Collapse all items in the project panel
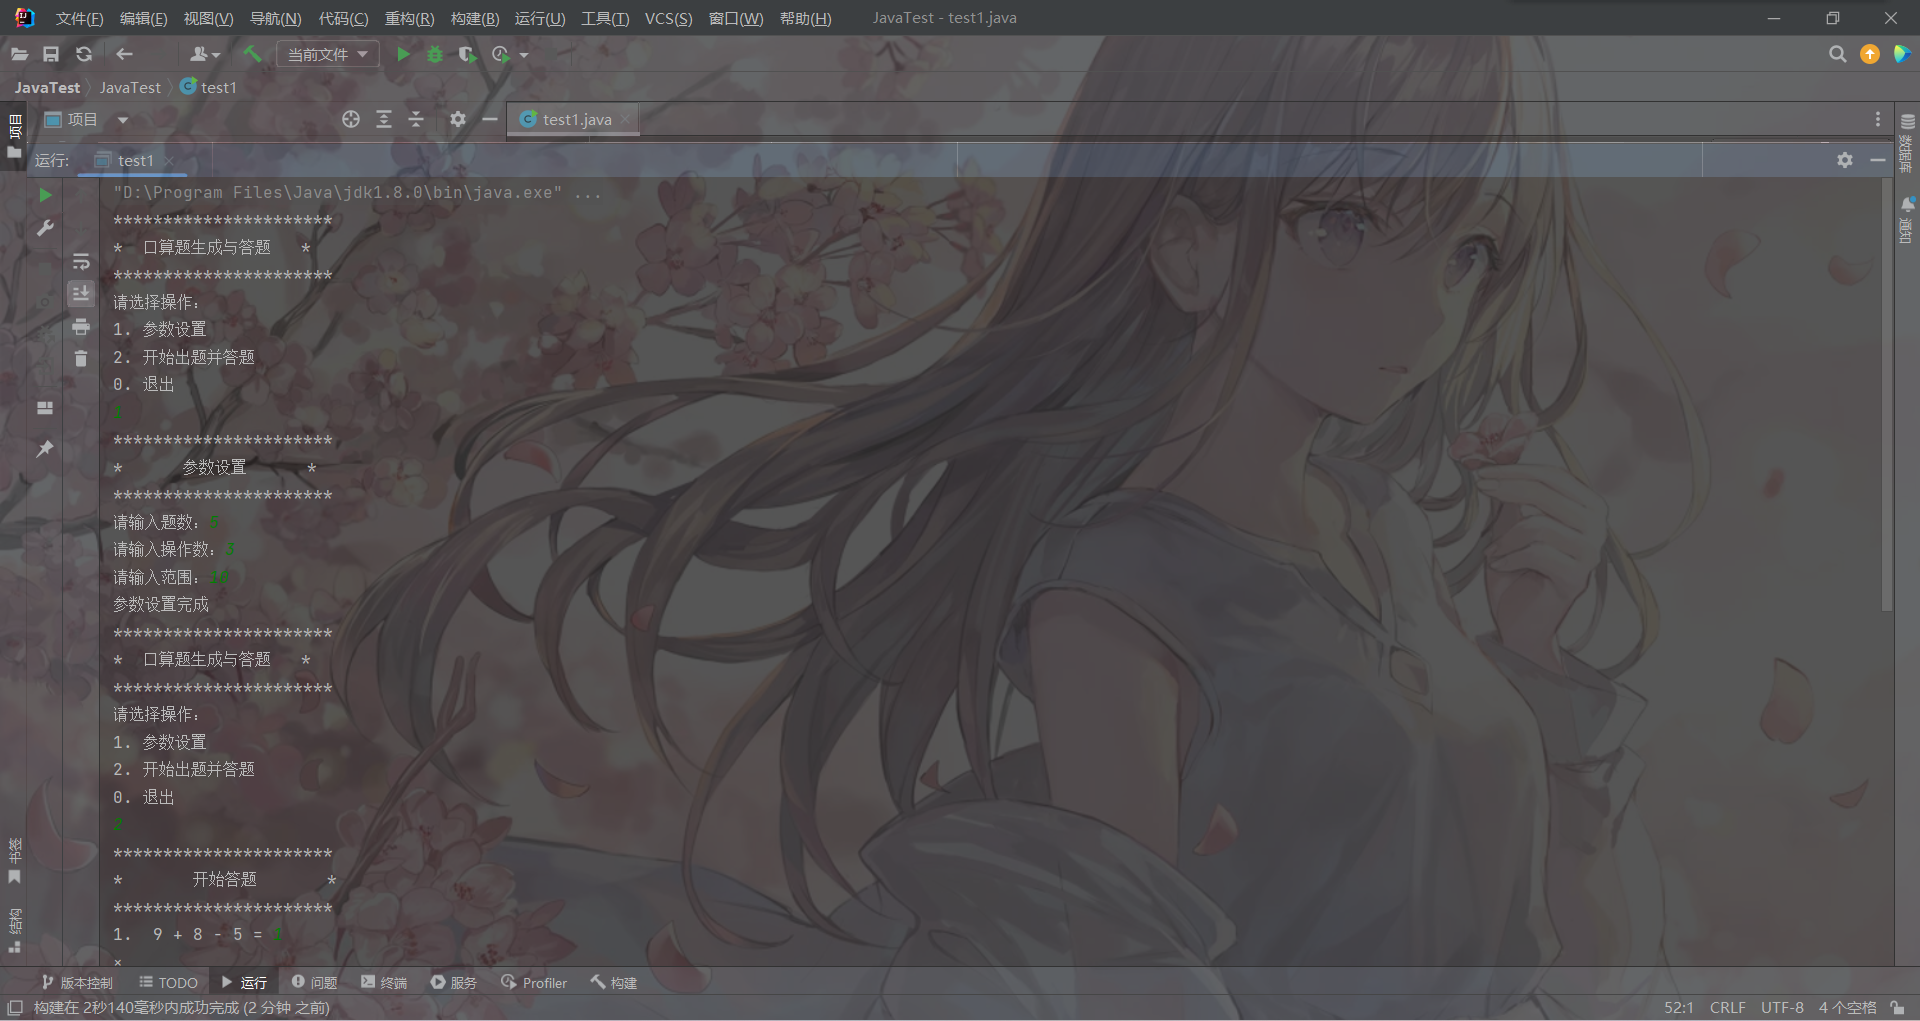This screenshot has height=1021, width=1920. (416, 119)
